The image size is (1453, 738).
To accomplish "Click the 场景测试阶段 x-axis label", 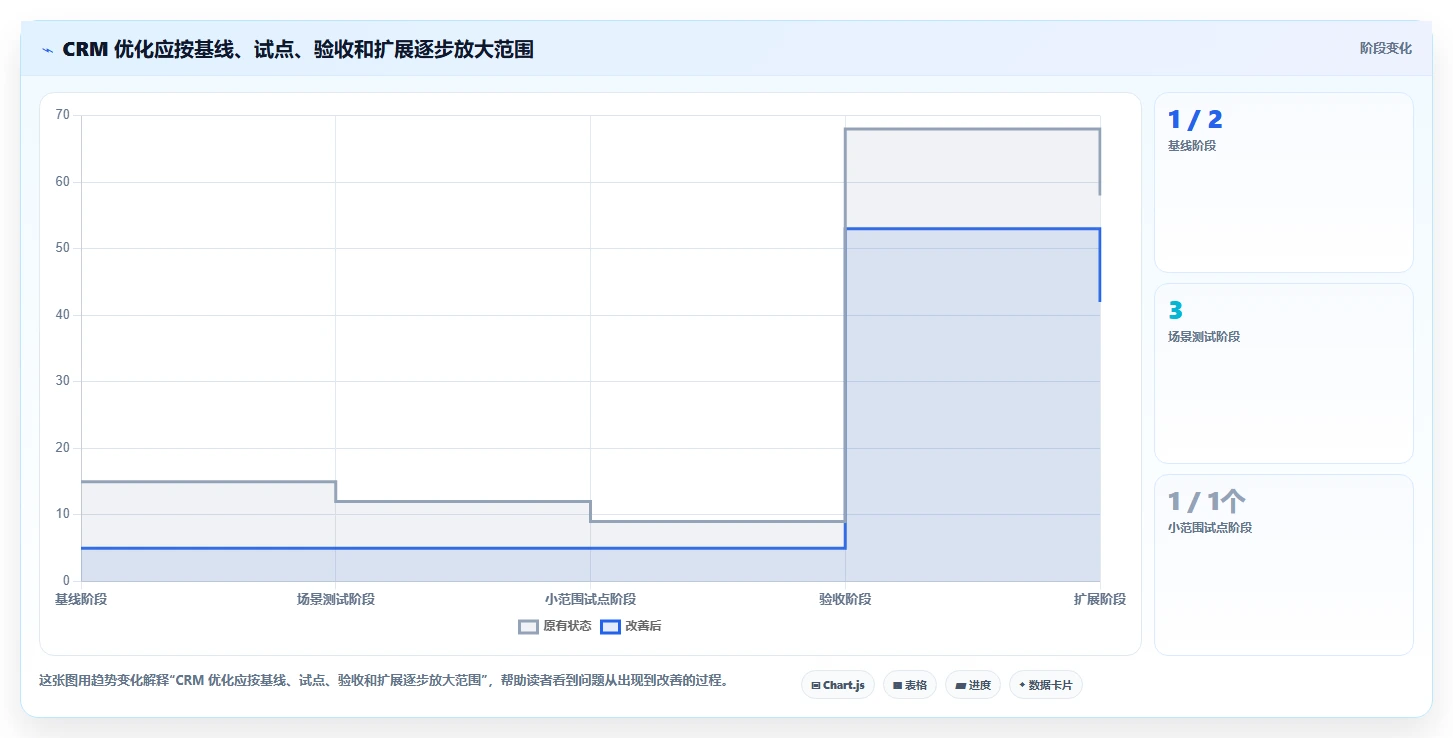I will point(336,599).
